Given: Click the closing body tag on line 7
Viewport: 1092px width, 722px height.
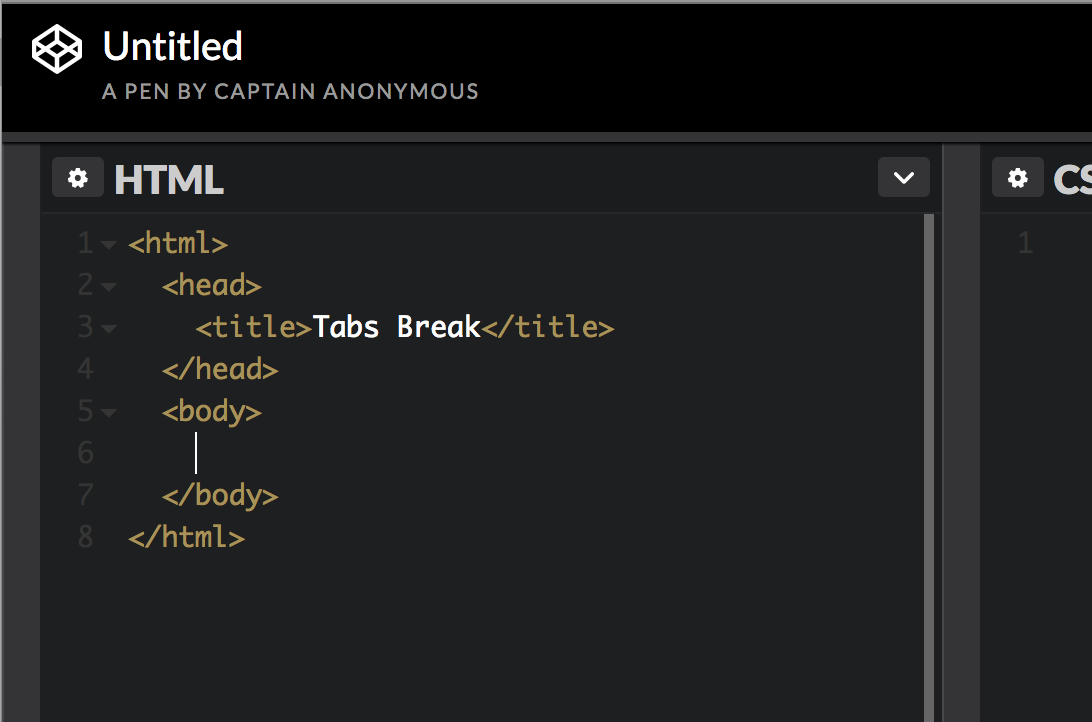Looking at the screenshot, I should 220,496.
